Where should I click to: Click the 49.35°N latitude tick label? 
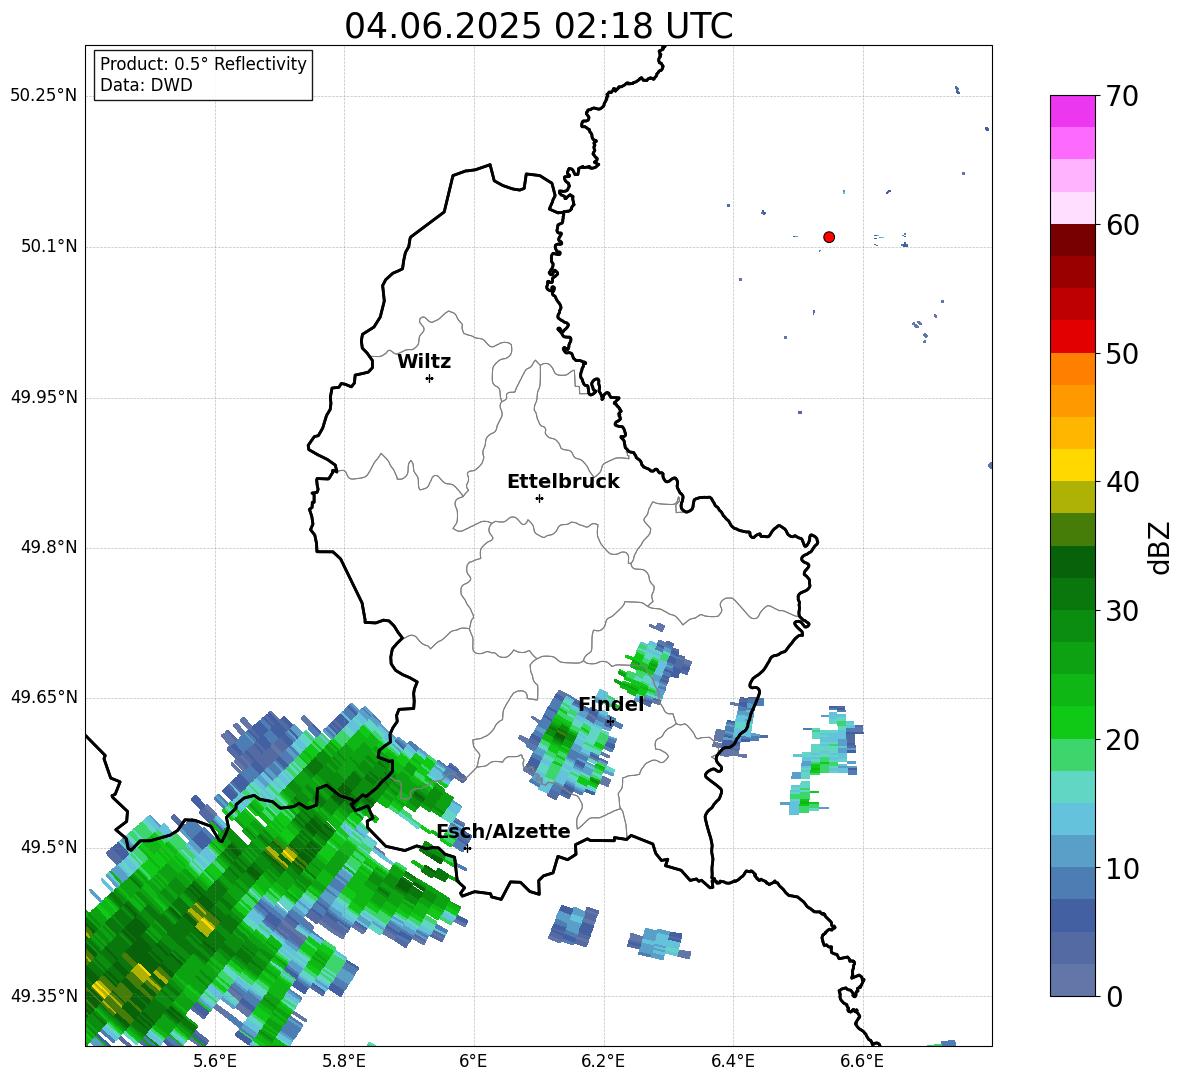[43, 996]
